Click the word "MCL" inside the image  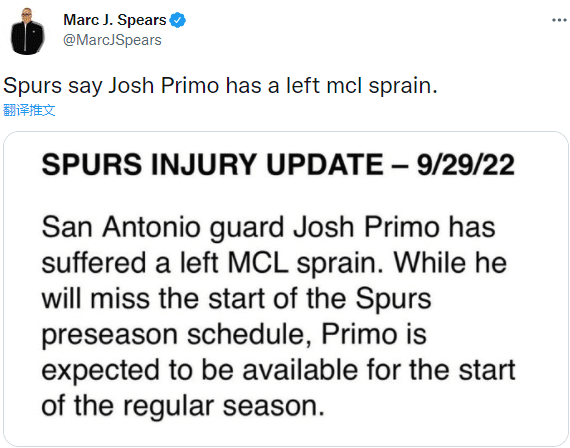(x=258, y=263)
